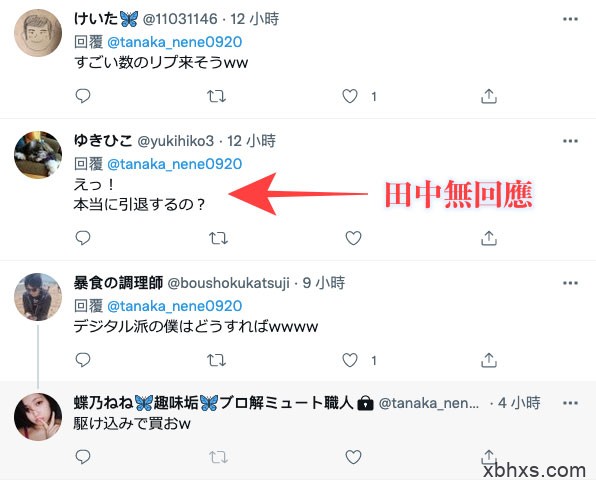Open more options on 蝶乃ねね's tweet
Screen dimensions: 596x485
pos(571,403)
